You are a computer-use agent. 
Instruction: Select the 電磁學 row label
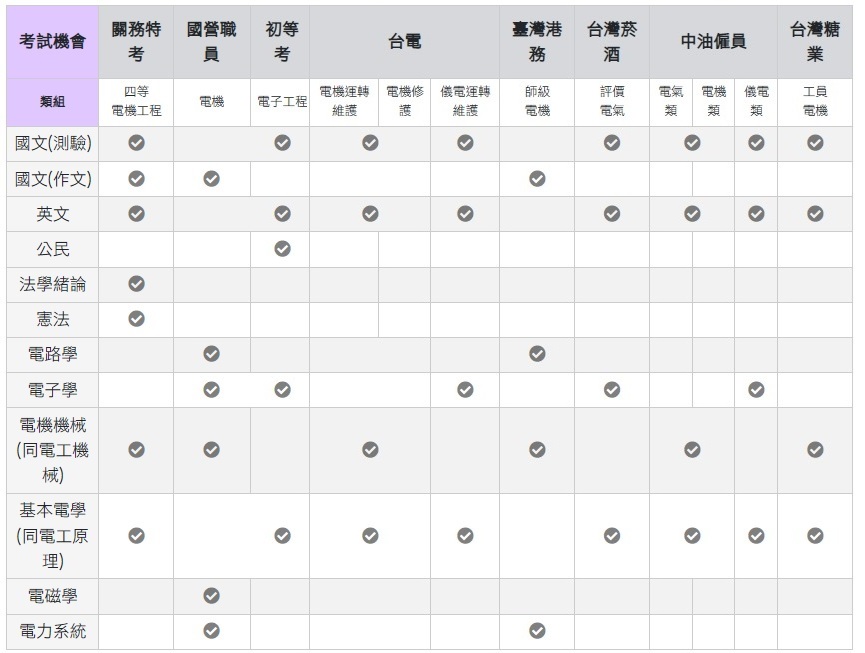click(52, 596)
